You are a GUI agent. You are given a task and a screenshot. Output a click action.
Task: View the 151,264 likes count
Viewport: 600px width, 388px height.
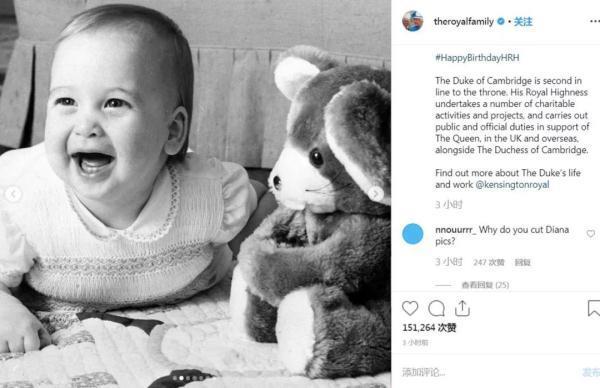tap(429, 328)
